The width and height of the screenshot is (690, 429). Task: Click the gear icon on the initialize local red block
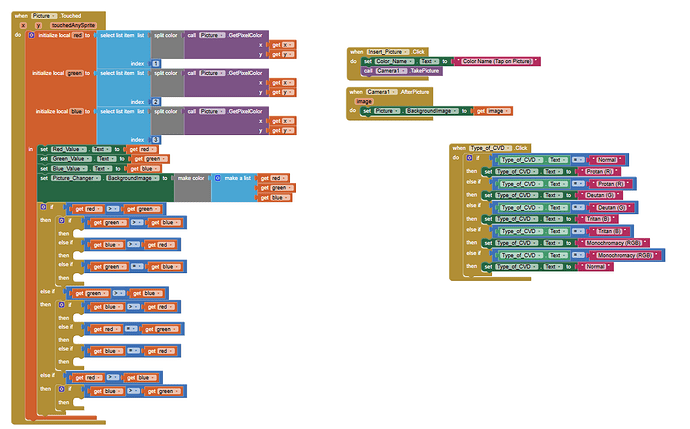point(30,35)
